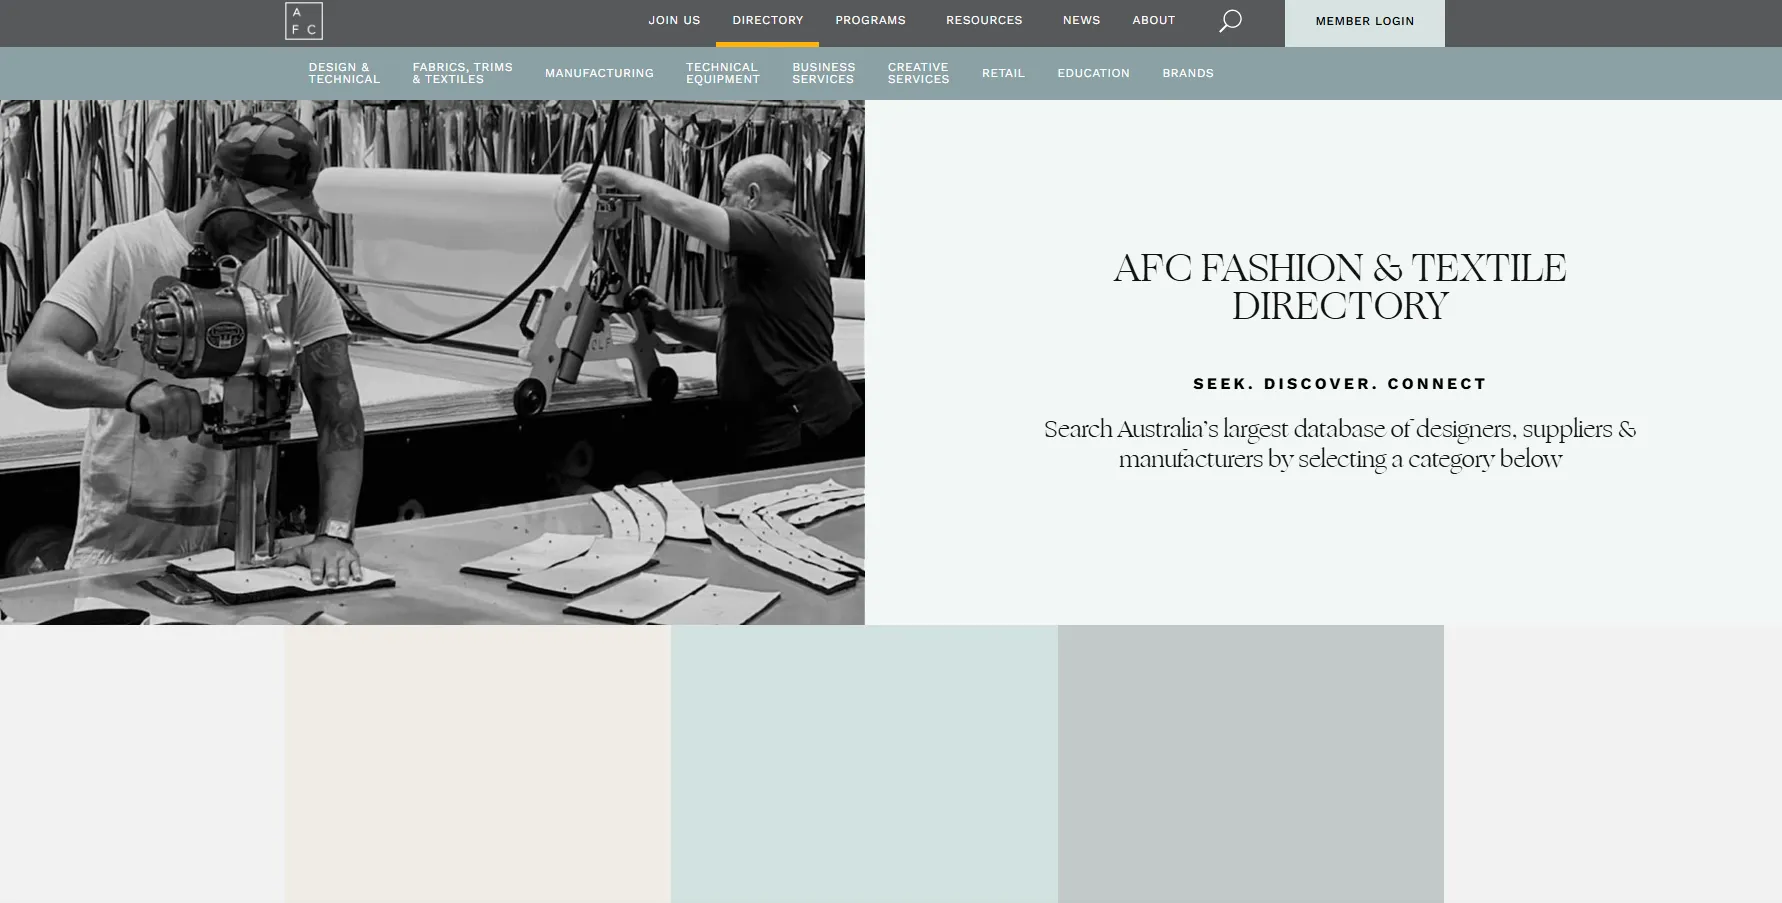Image resolution: width=1782 pixels, height=903 pixels.
Task: Click the grey category tile
Action: click(x=1251, y=764)
